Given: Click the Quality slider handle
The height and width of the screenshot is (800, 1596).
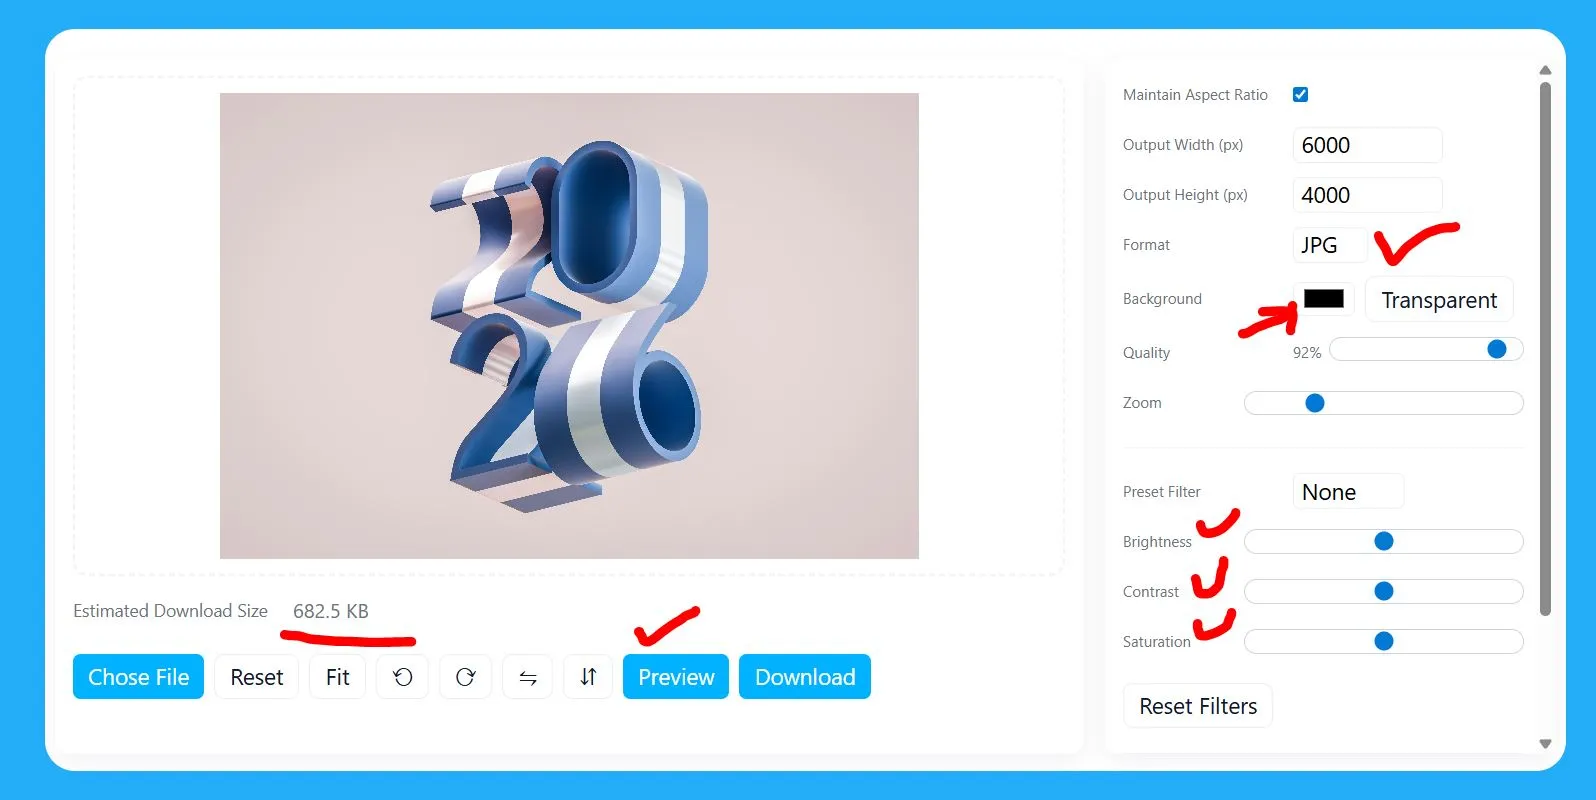Looking at the screenshot, I should coord(1497,349).
